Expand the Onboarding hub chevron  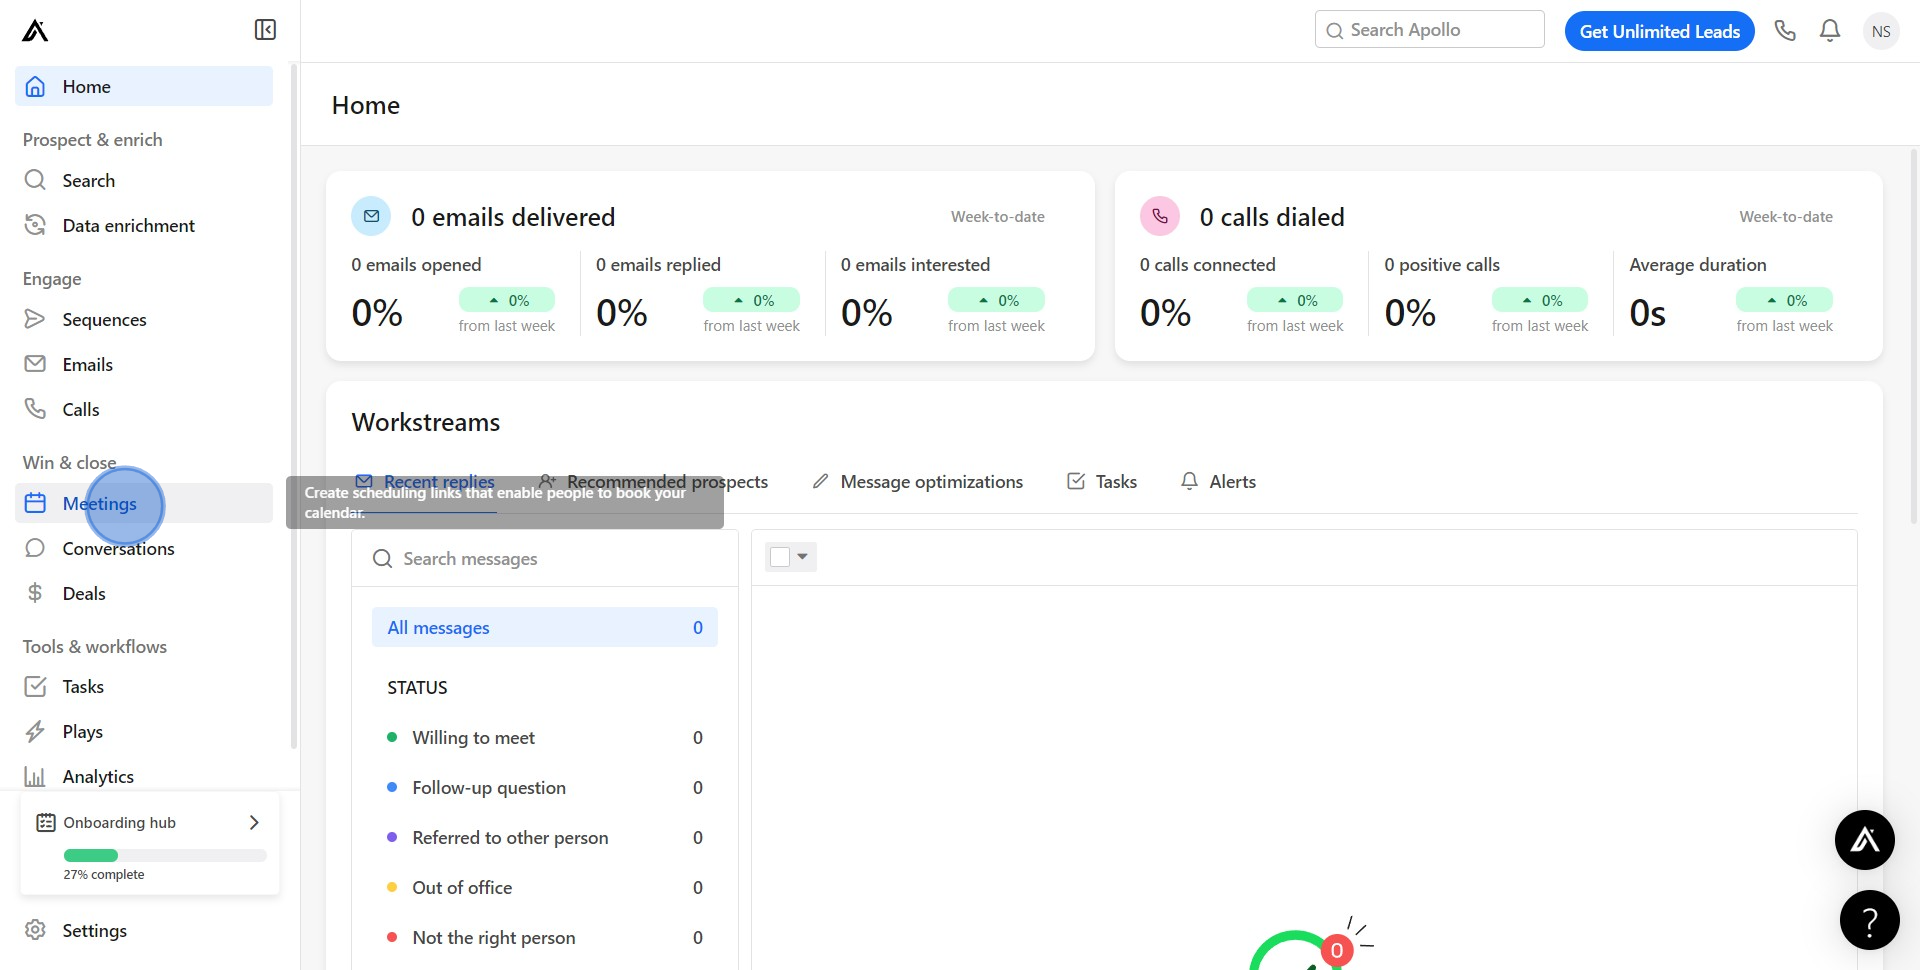[254, 822]
